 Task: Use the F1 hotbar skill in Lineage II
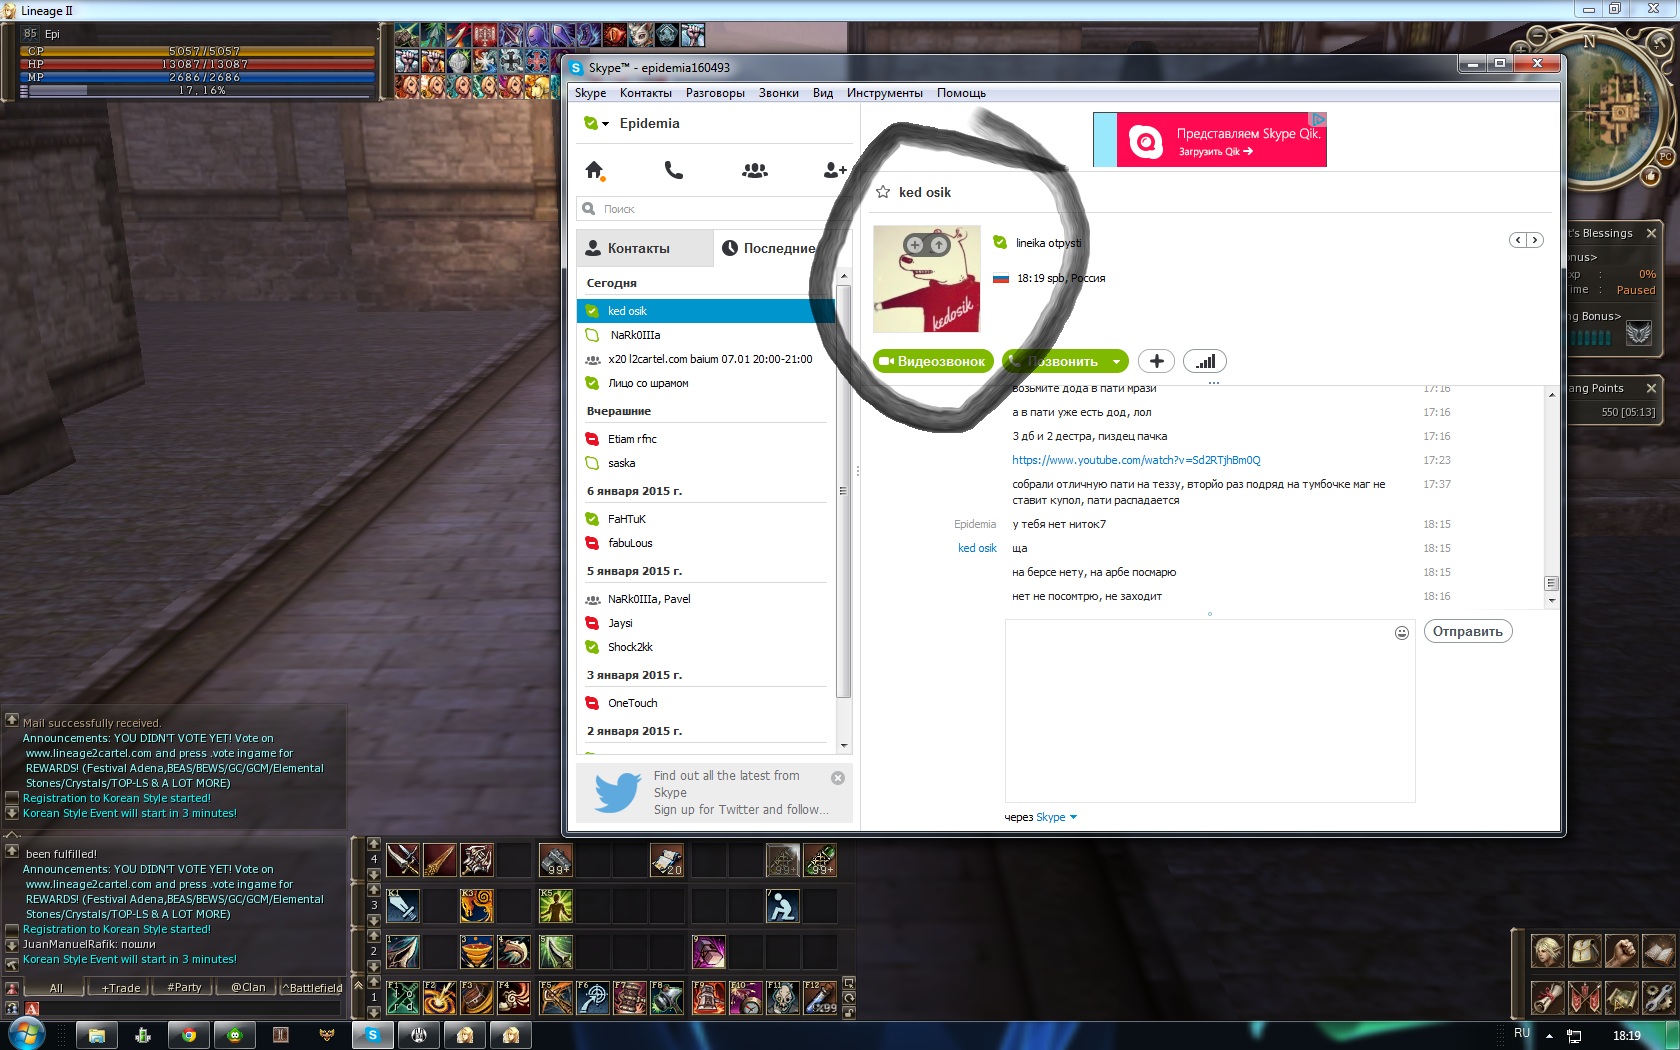402,997
